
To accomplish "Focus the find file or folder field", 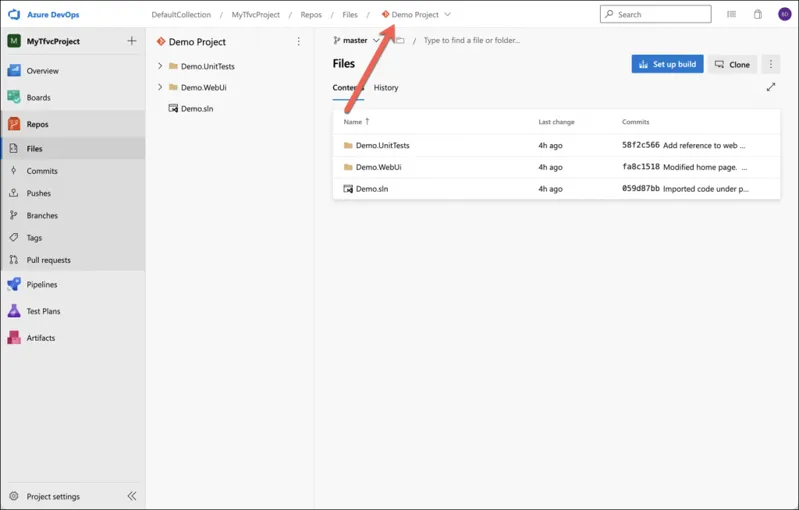I will 472,40.
